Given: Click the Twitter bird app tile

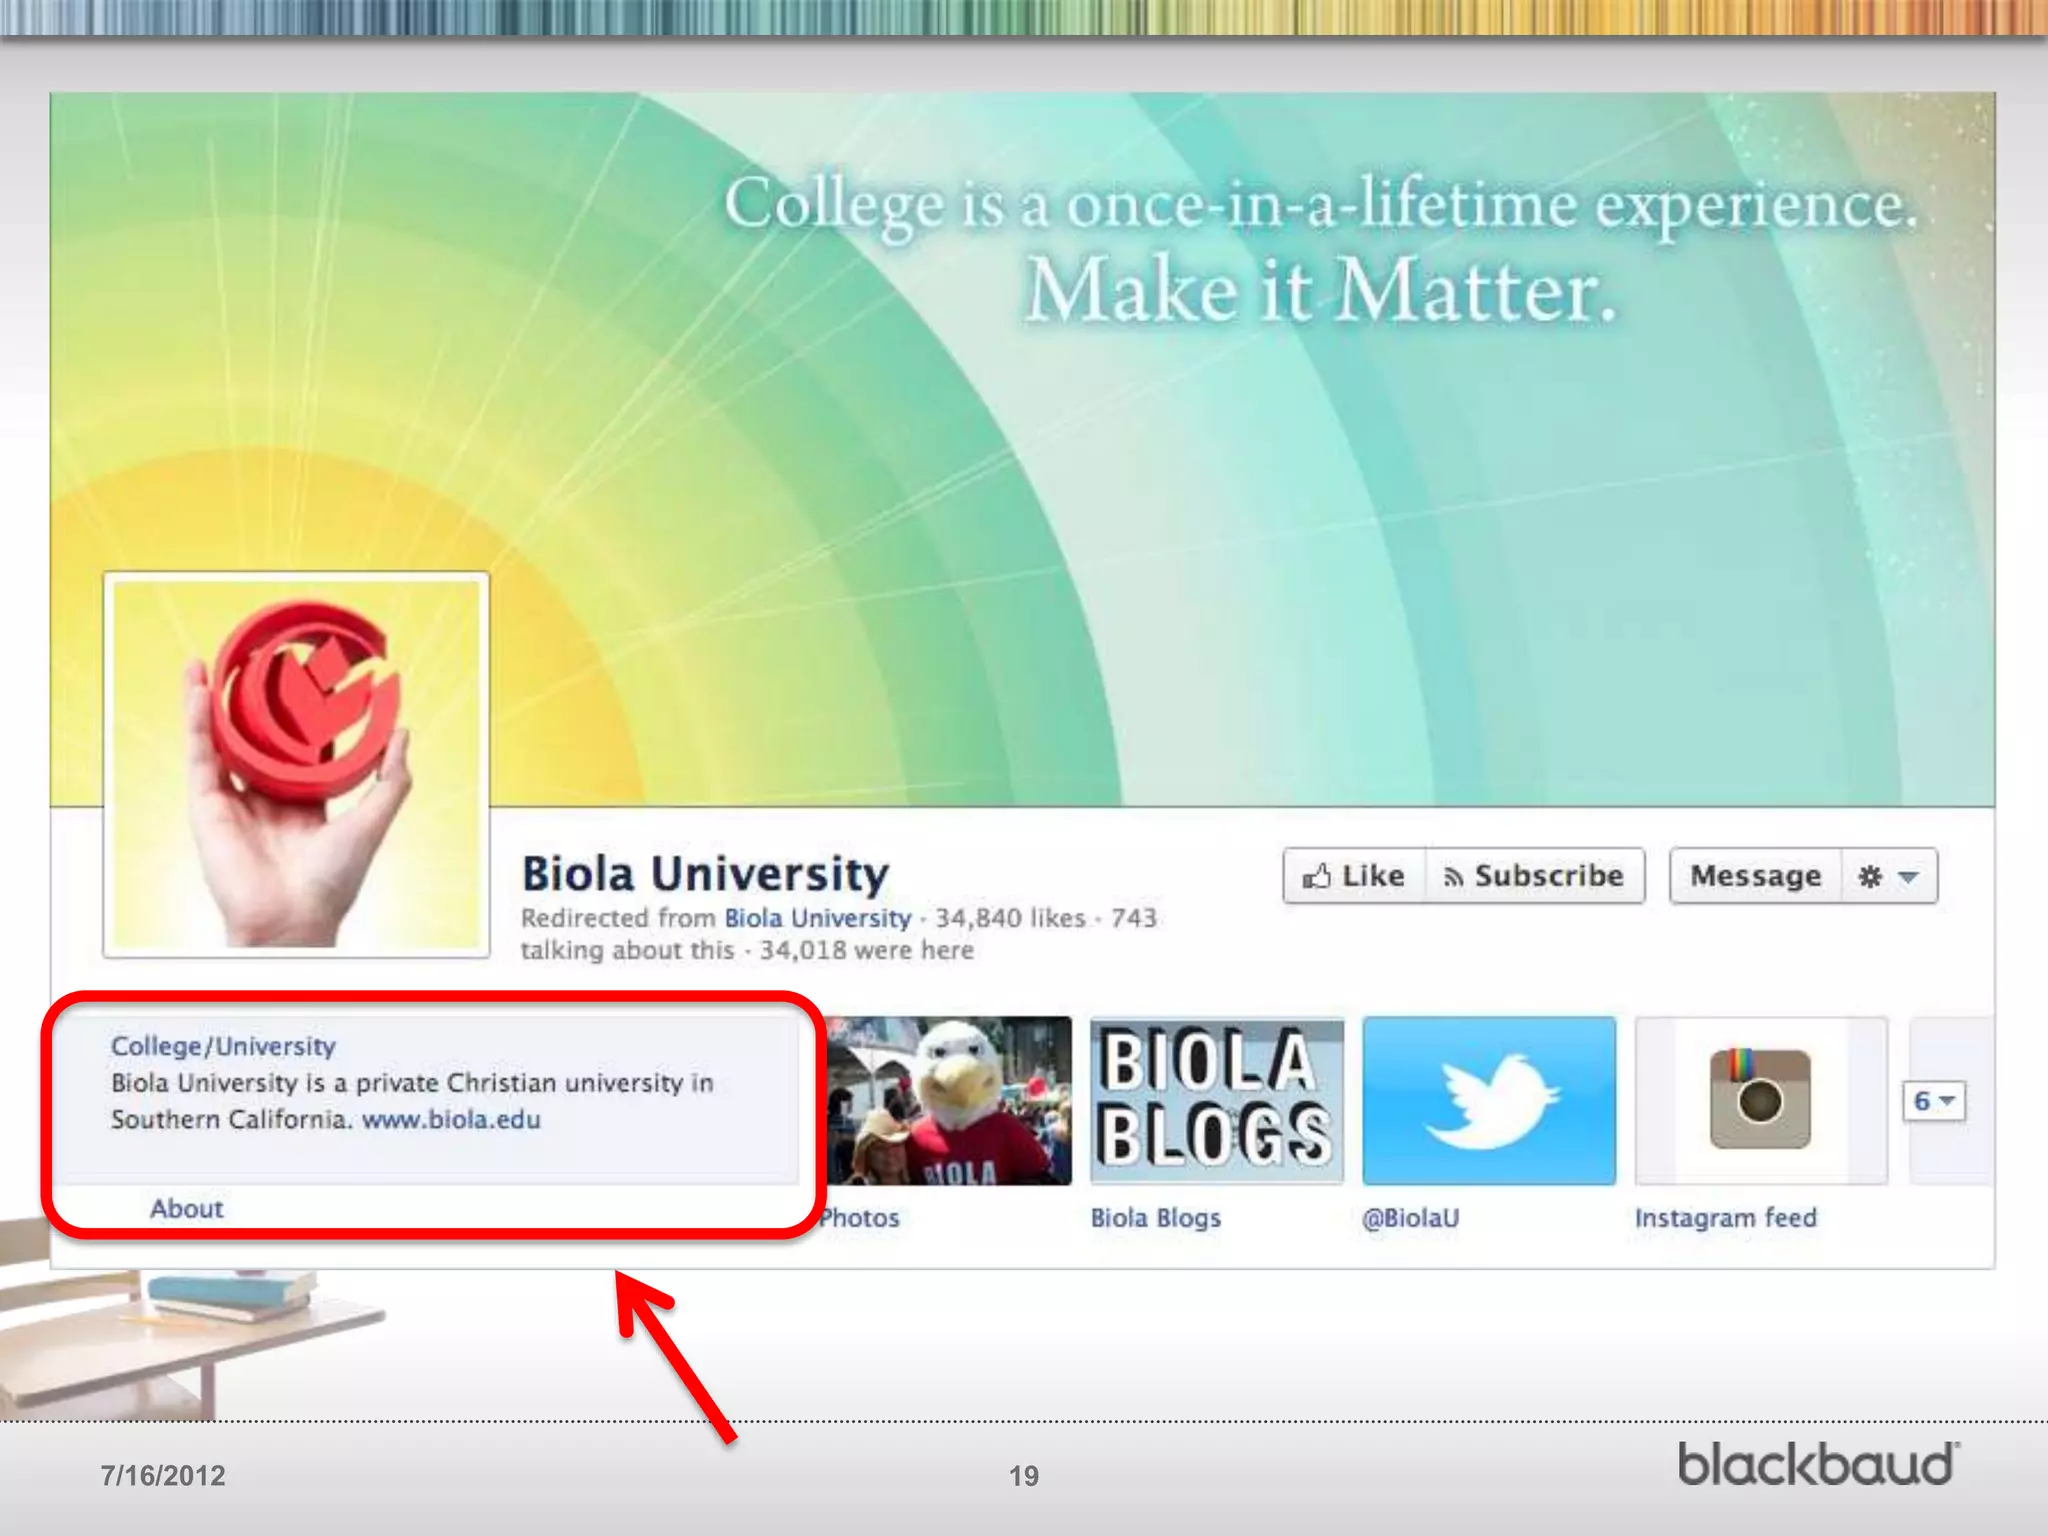Looking at the screenshot, I should coord(1489,1100).
